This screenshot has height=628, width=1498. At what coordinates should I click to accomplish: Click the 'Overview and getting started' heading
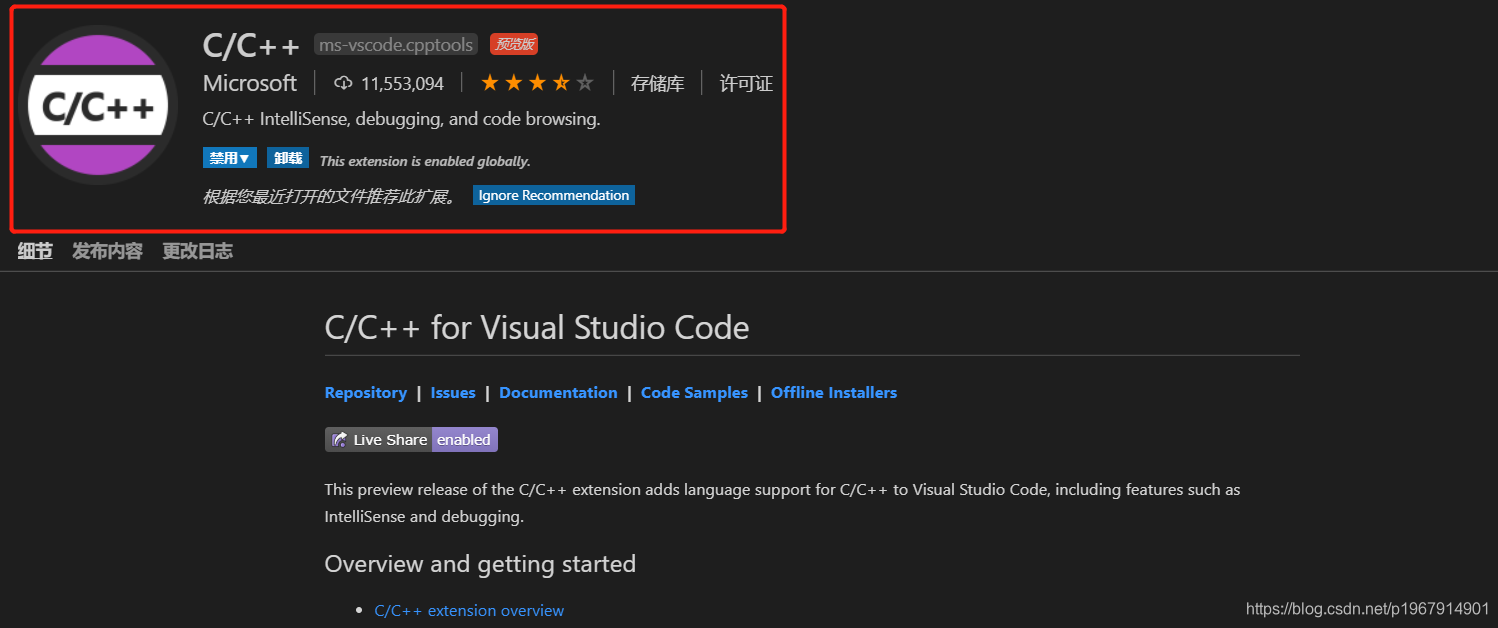point(480,564)
